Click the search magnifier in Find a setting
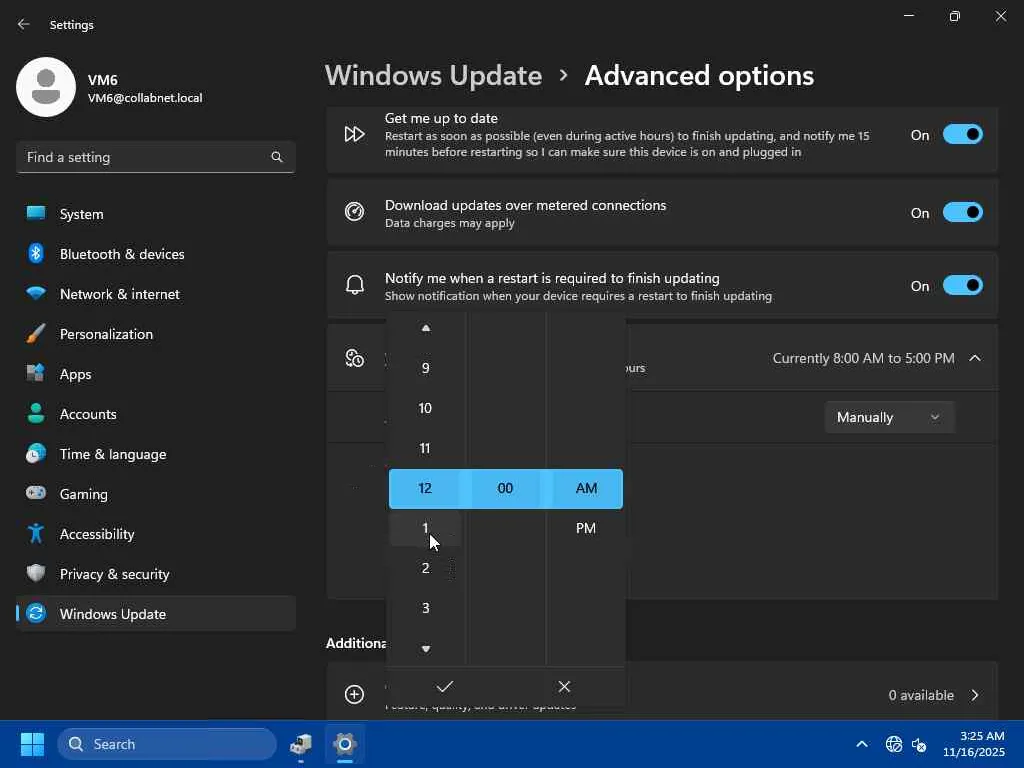1024x768 pixels. 277,157
